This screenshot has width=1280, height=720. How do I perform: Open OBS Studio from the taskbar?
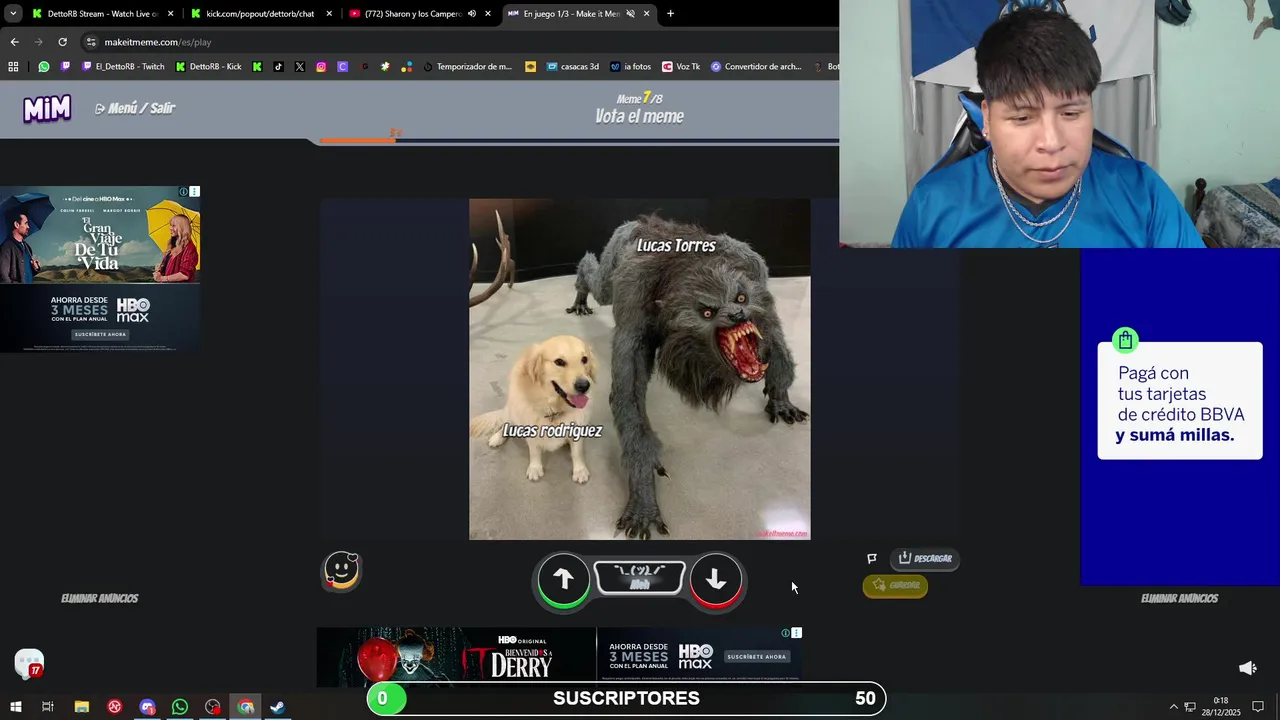pyautogui.click(x=213, y=707)
